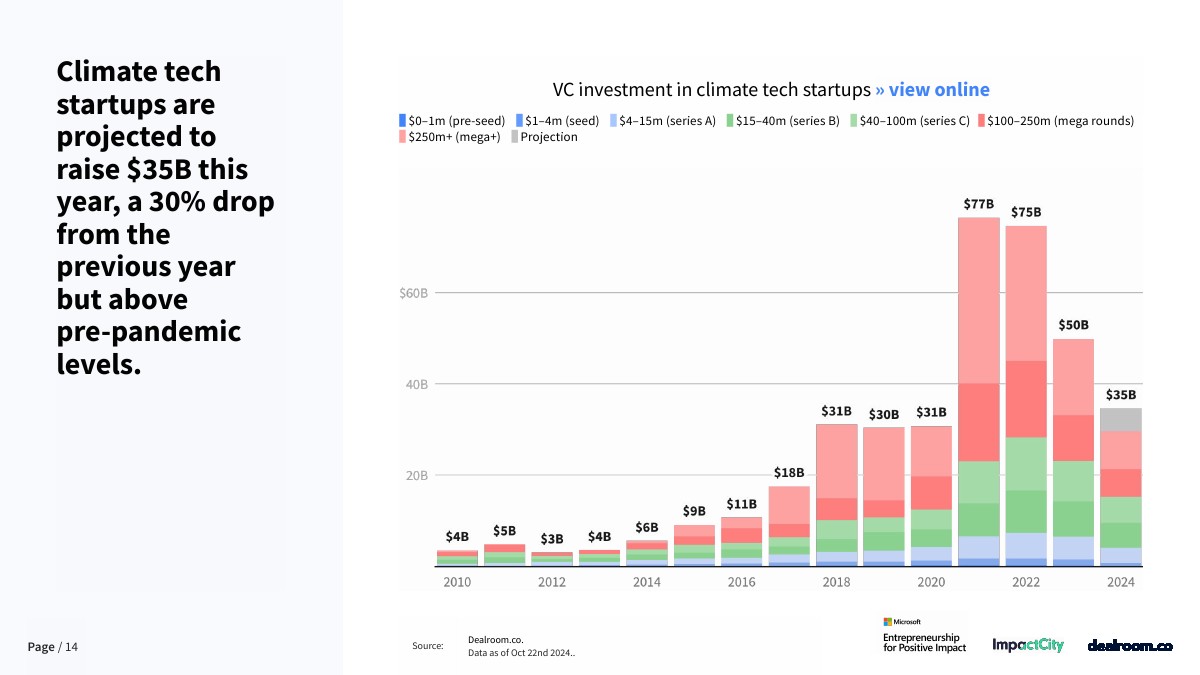
Task: Click the $250m+ (mega+) legend swatch
Action: 402,137
